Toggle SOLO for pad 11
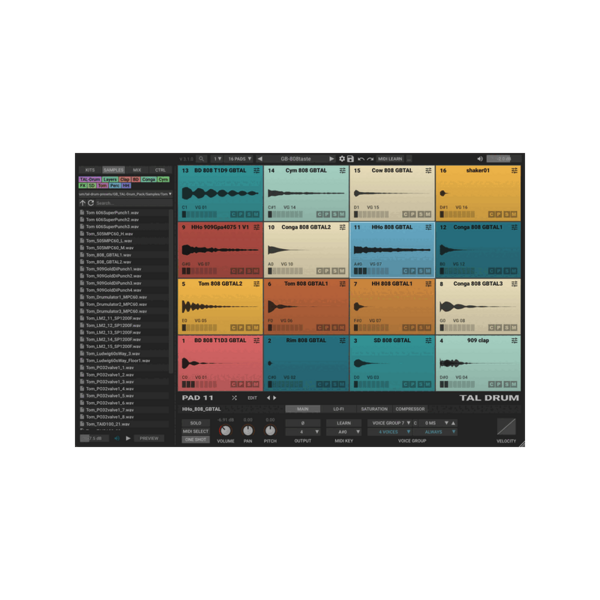 (x=196, y=423)
